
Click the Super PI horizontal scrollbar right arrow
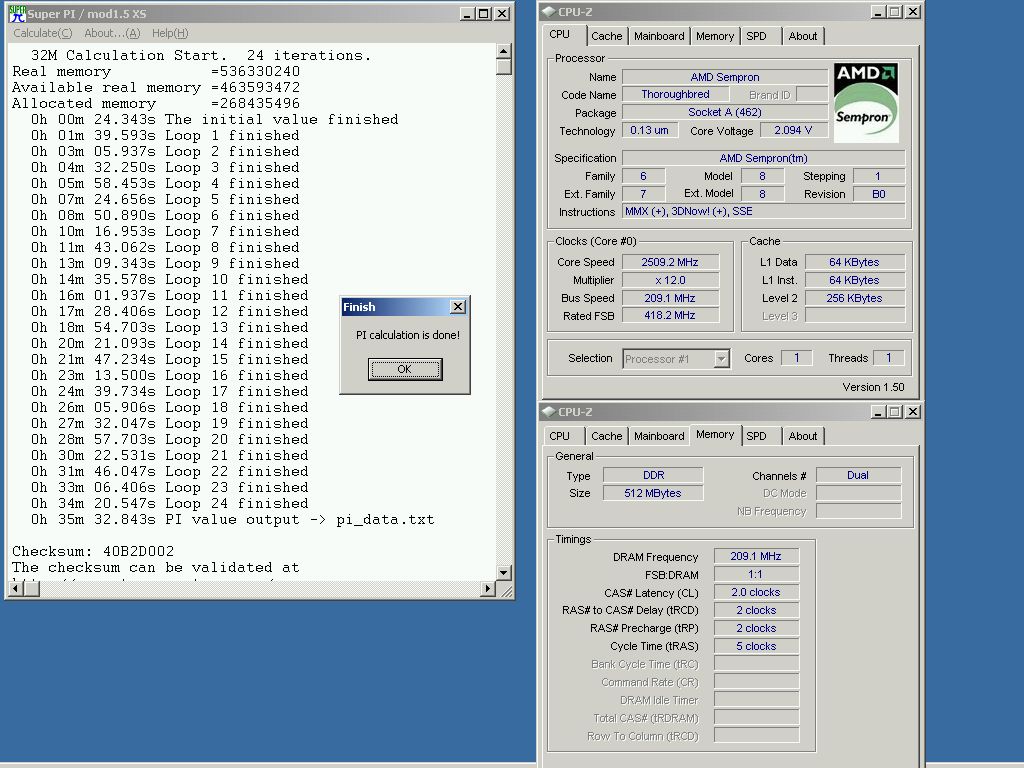point(487,588)
